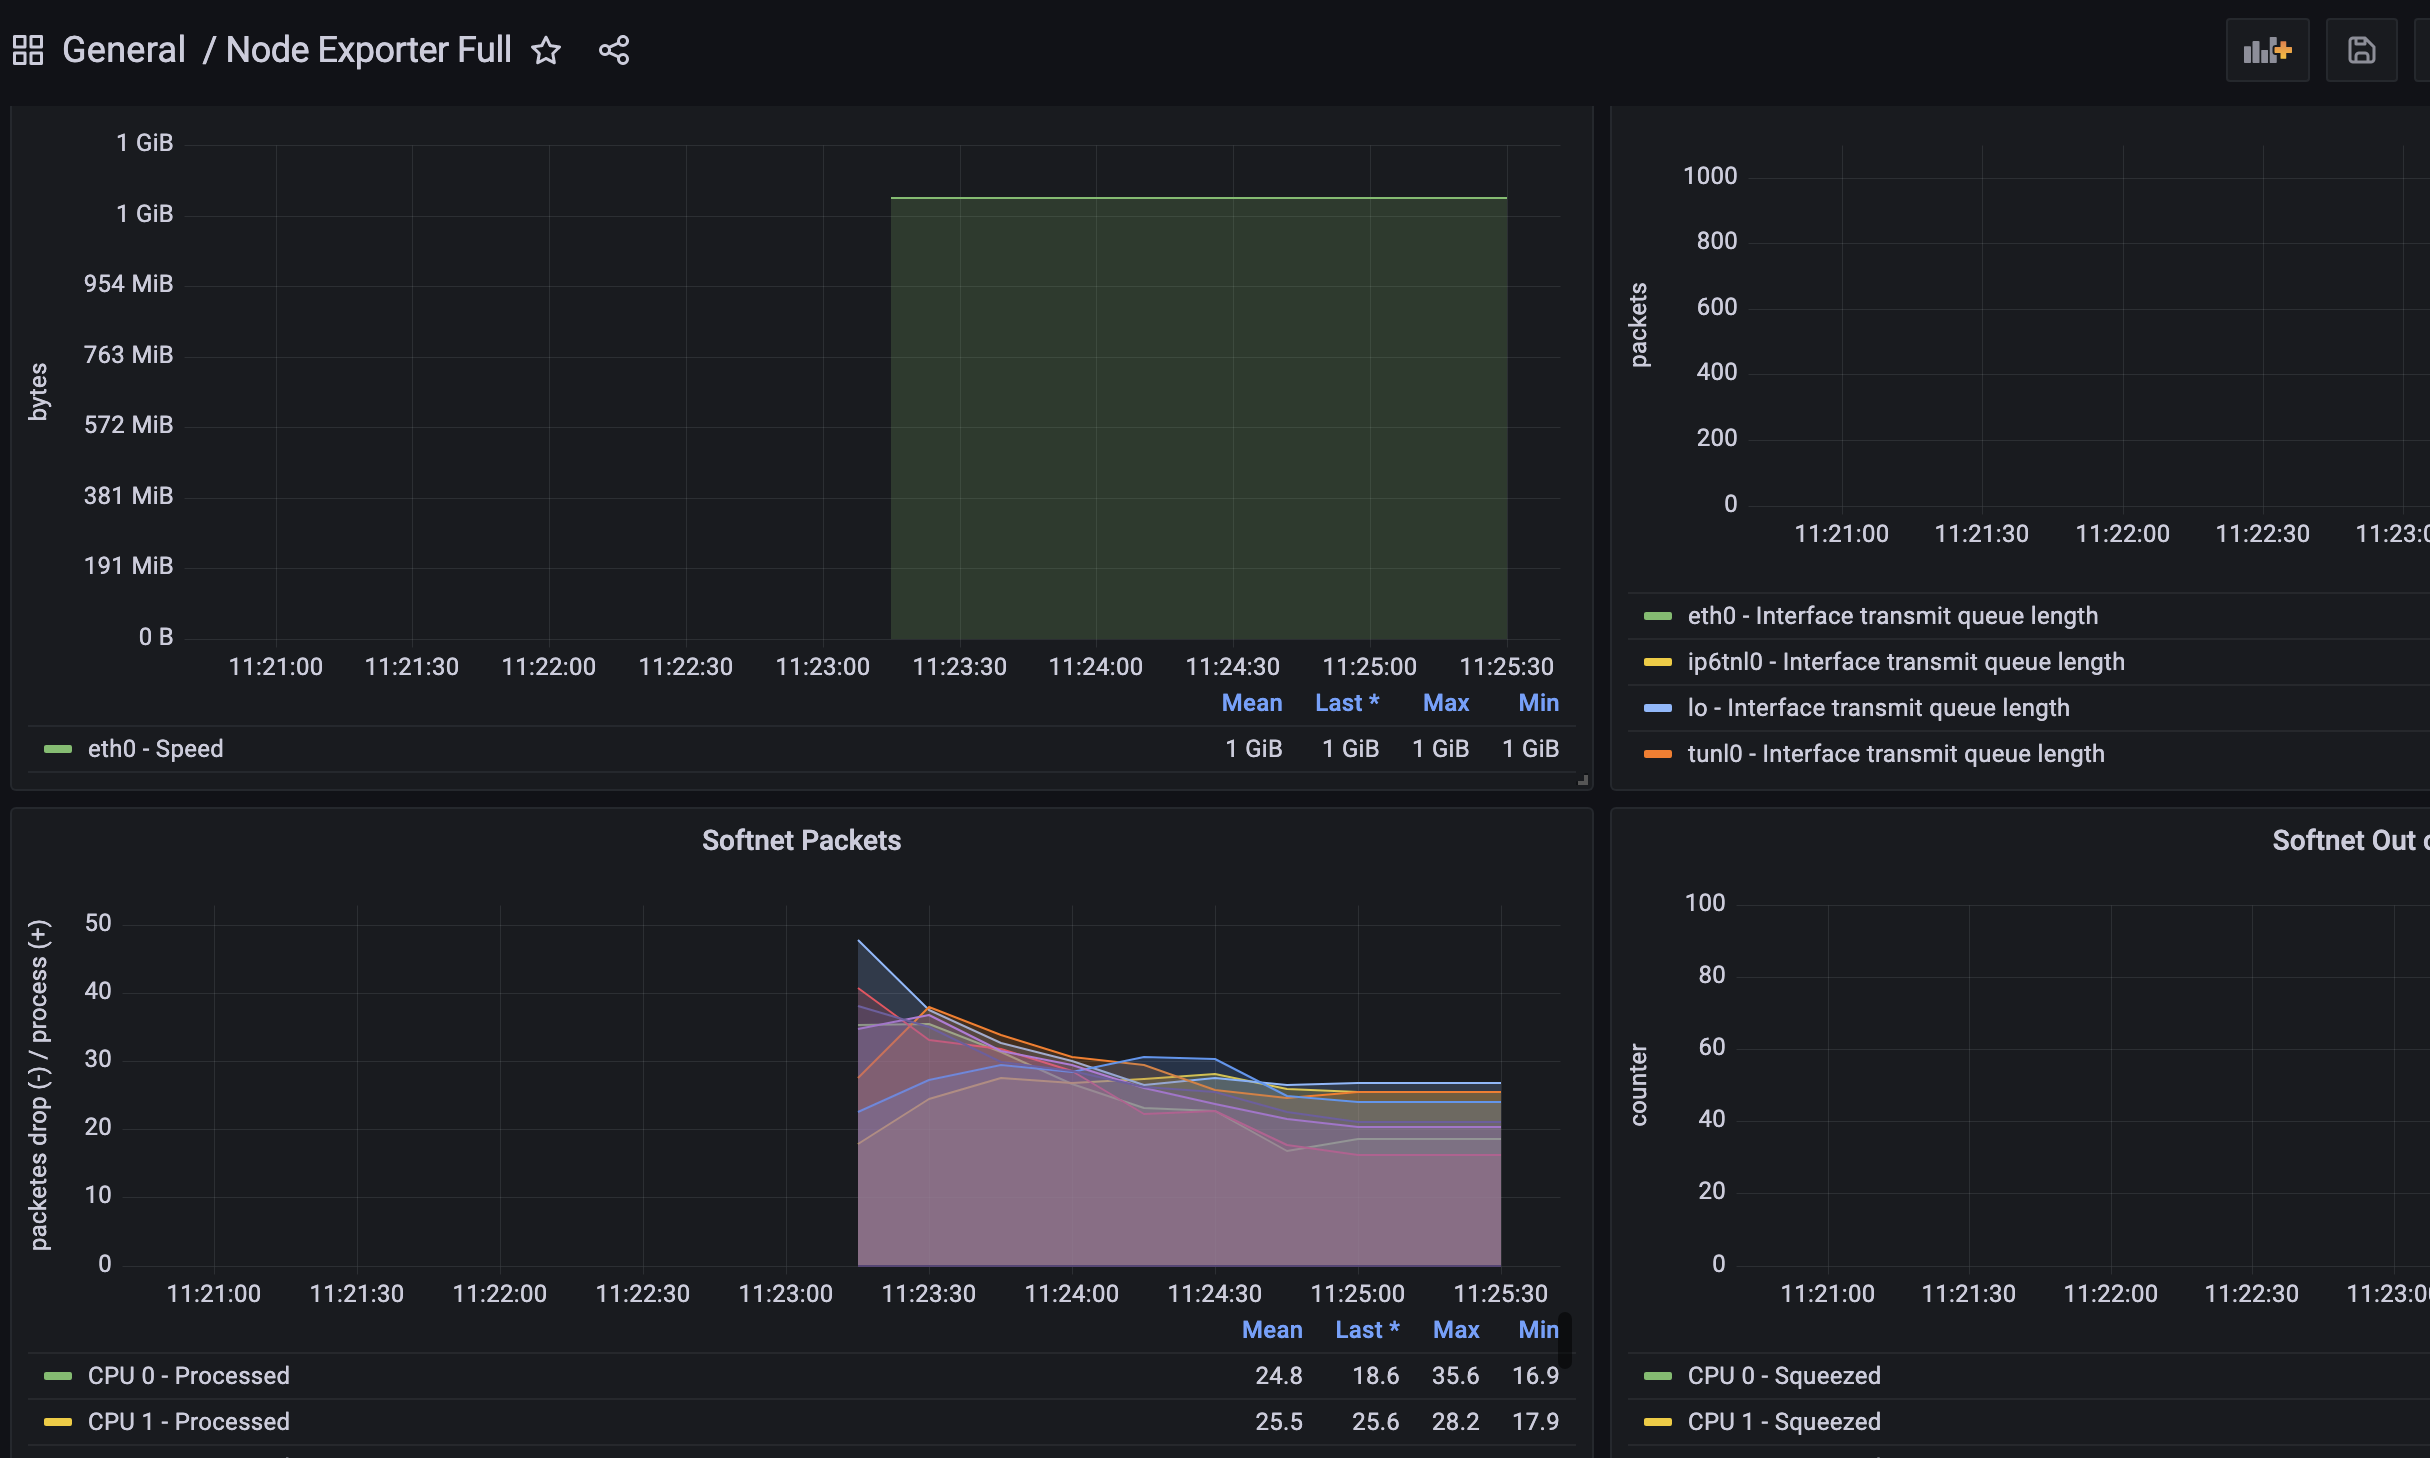This screenshot has width=2430, height=1458.
Task: Toggle CPU 1 - Processed series
Action: 188,1422
